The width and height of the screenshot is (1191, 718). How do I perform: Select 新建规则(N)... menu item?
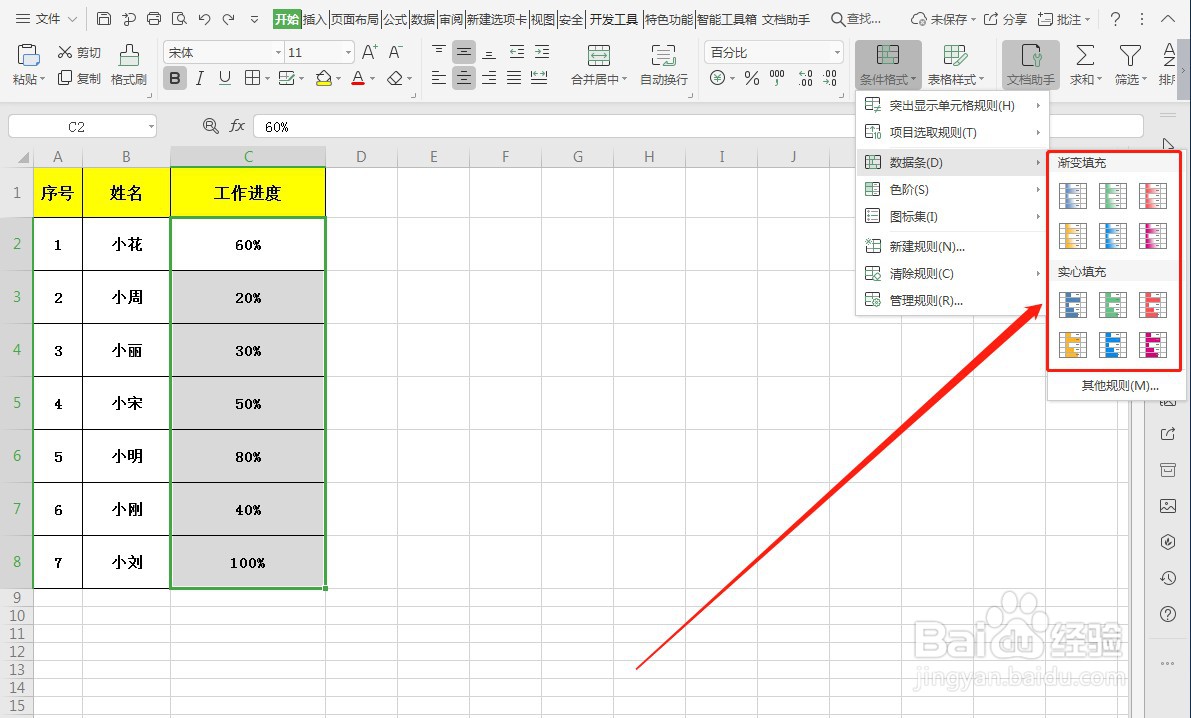(x=952, y=246)
